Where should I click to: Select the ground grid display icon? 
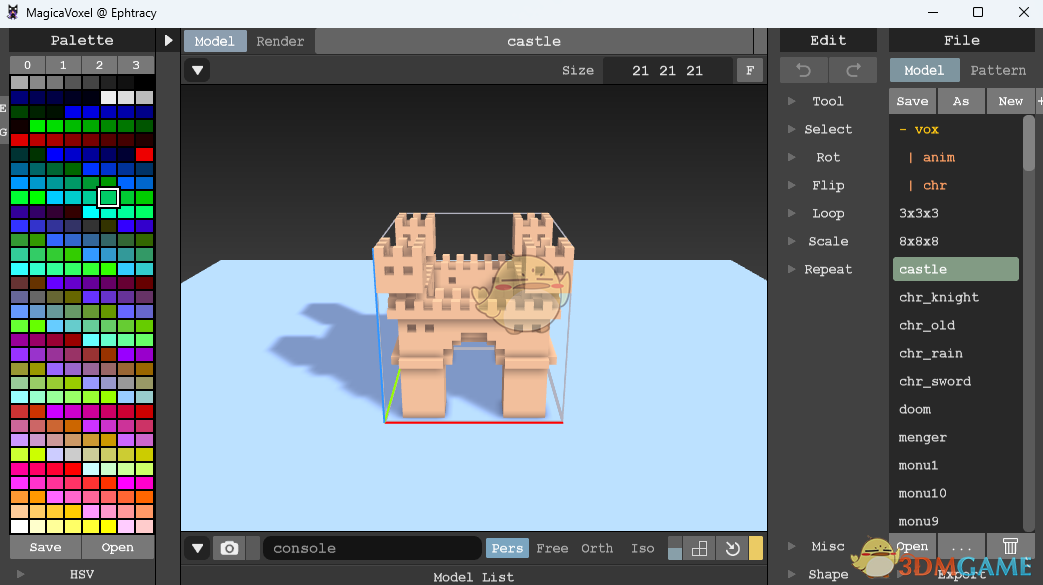coord(699,548)
